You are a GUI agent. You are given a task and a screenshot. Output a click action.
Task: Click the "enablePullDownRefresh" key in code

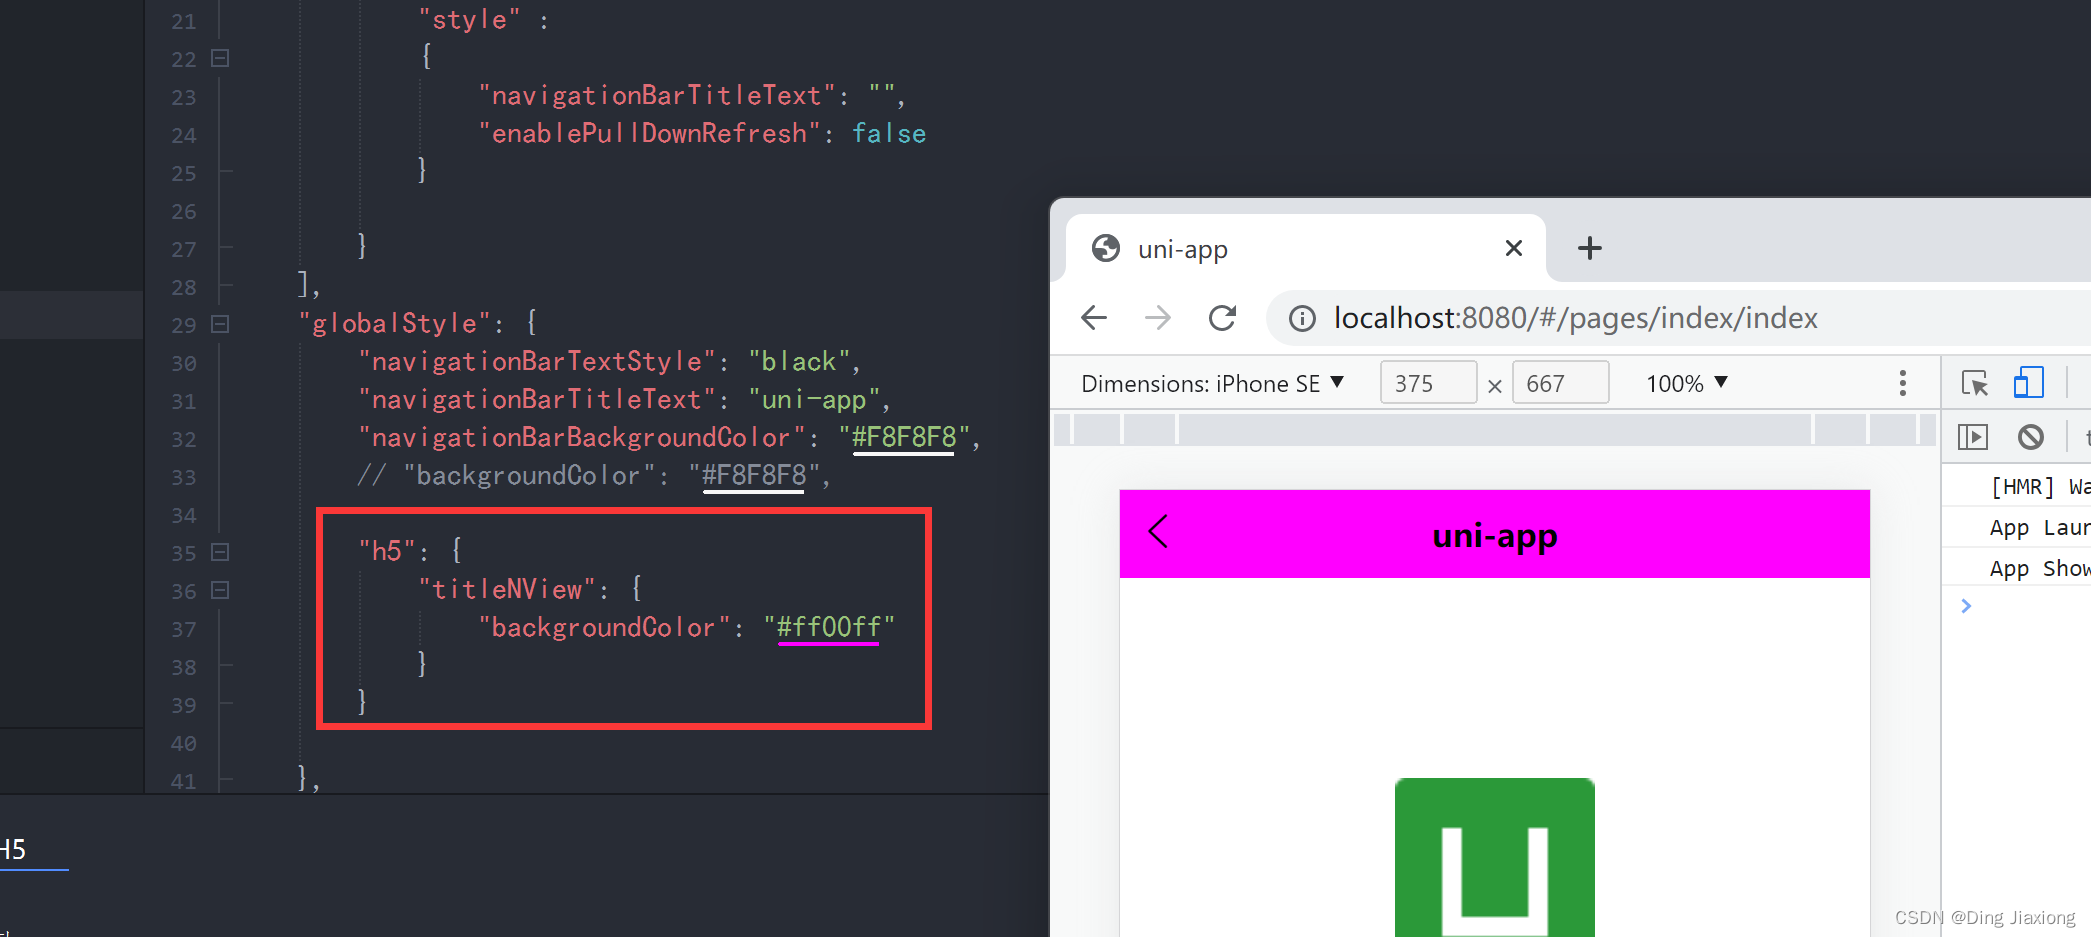tap(649, 134)
